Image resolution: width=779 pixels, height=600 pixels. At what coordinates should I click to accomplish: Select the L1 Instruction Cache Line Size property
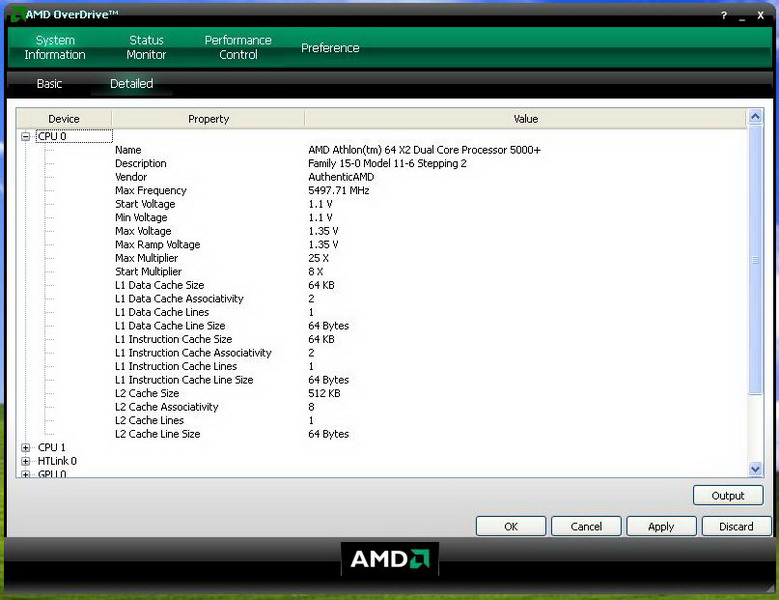[184, 380]
